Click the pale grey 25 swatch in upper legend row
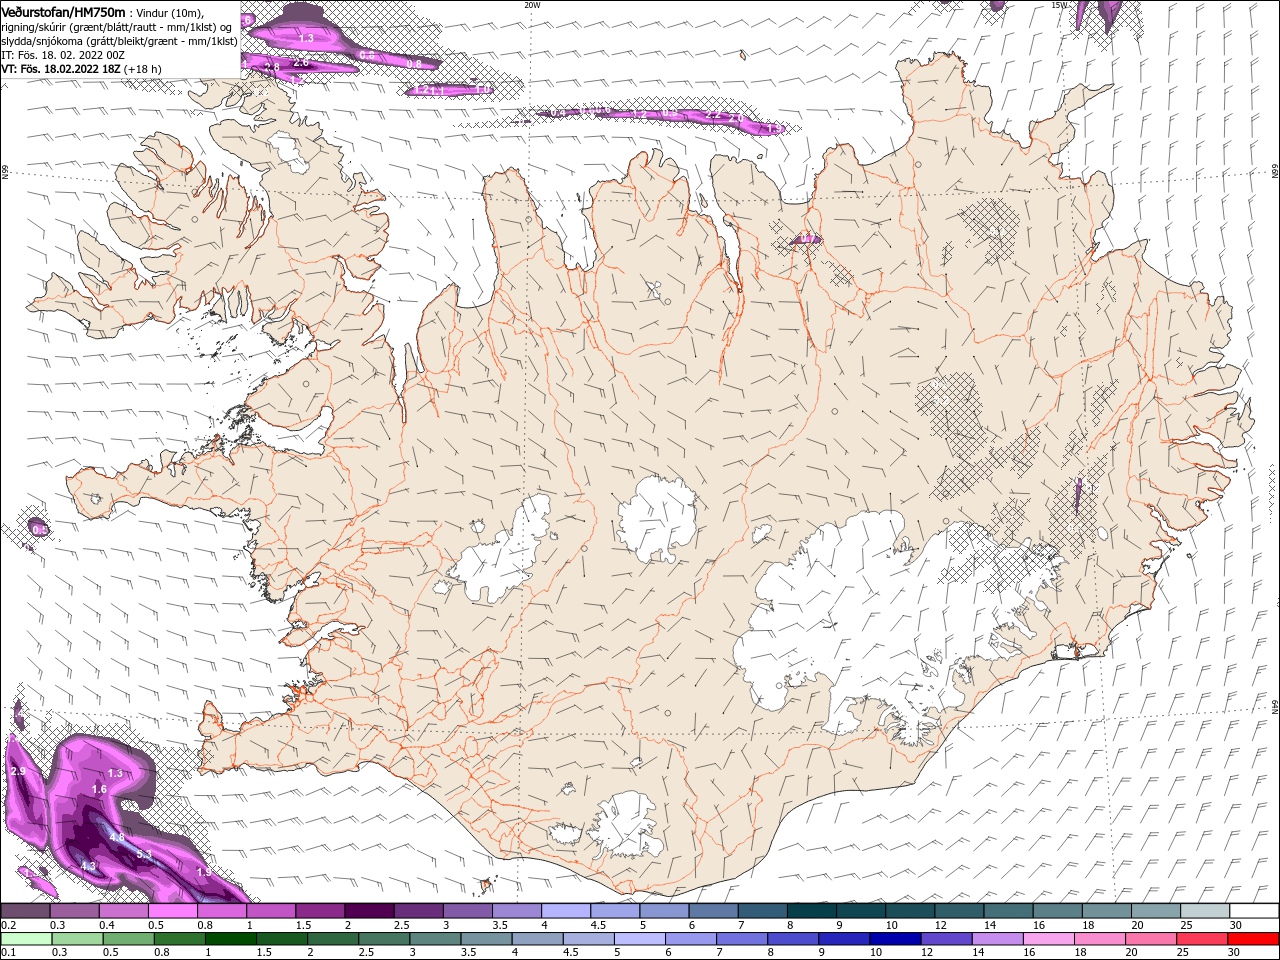 coord(1204,911)
